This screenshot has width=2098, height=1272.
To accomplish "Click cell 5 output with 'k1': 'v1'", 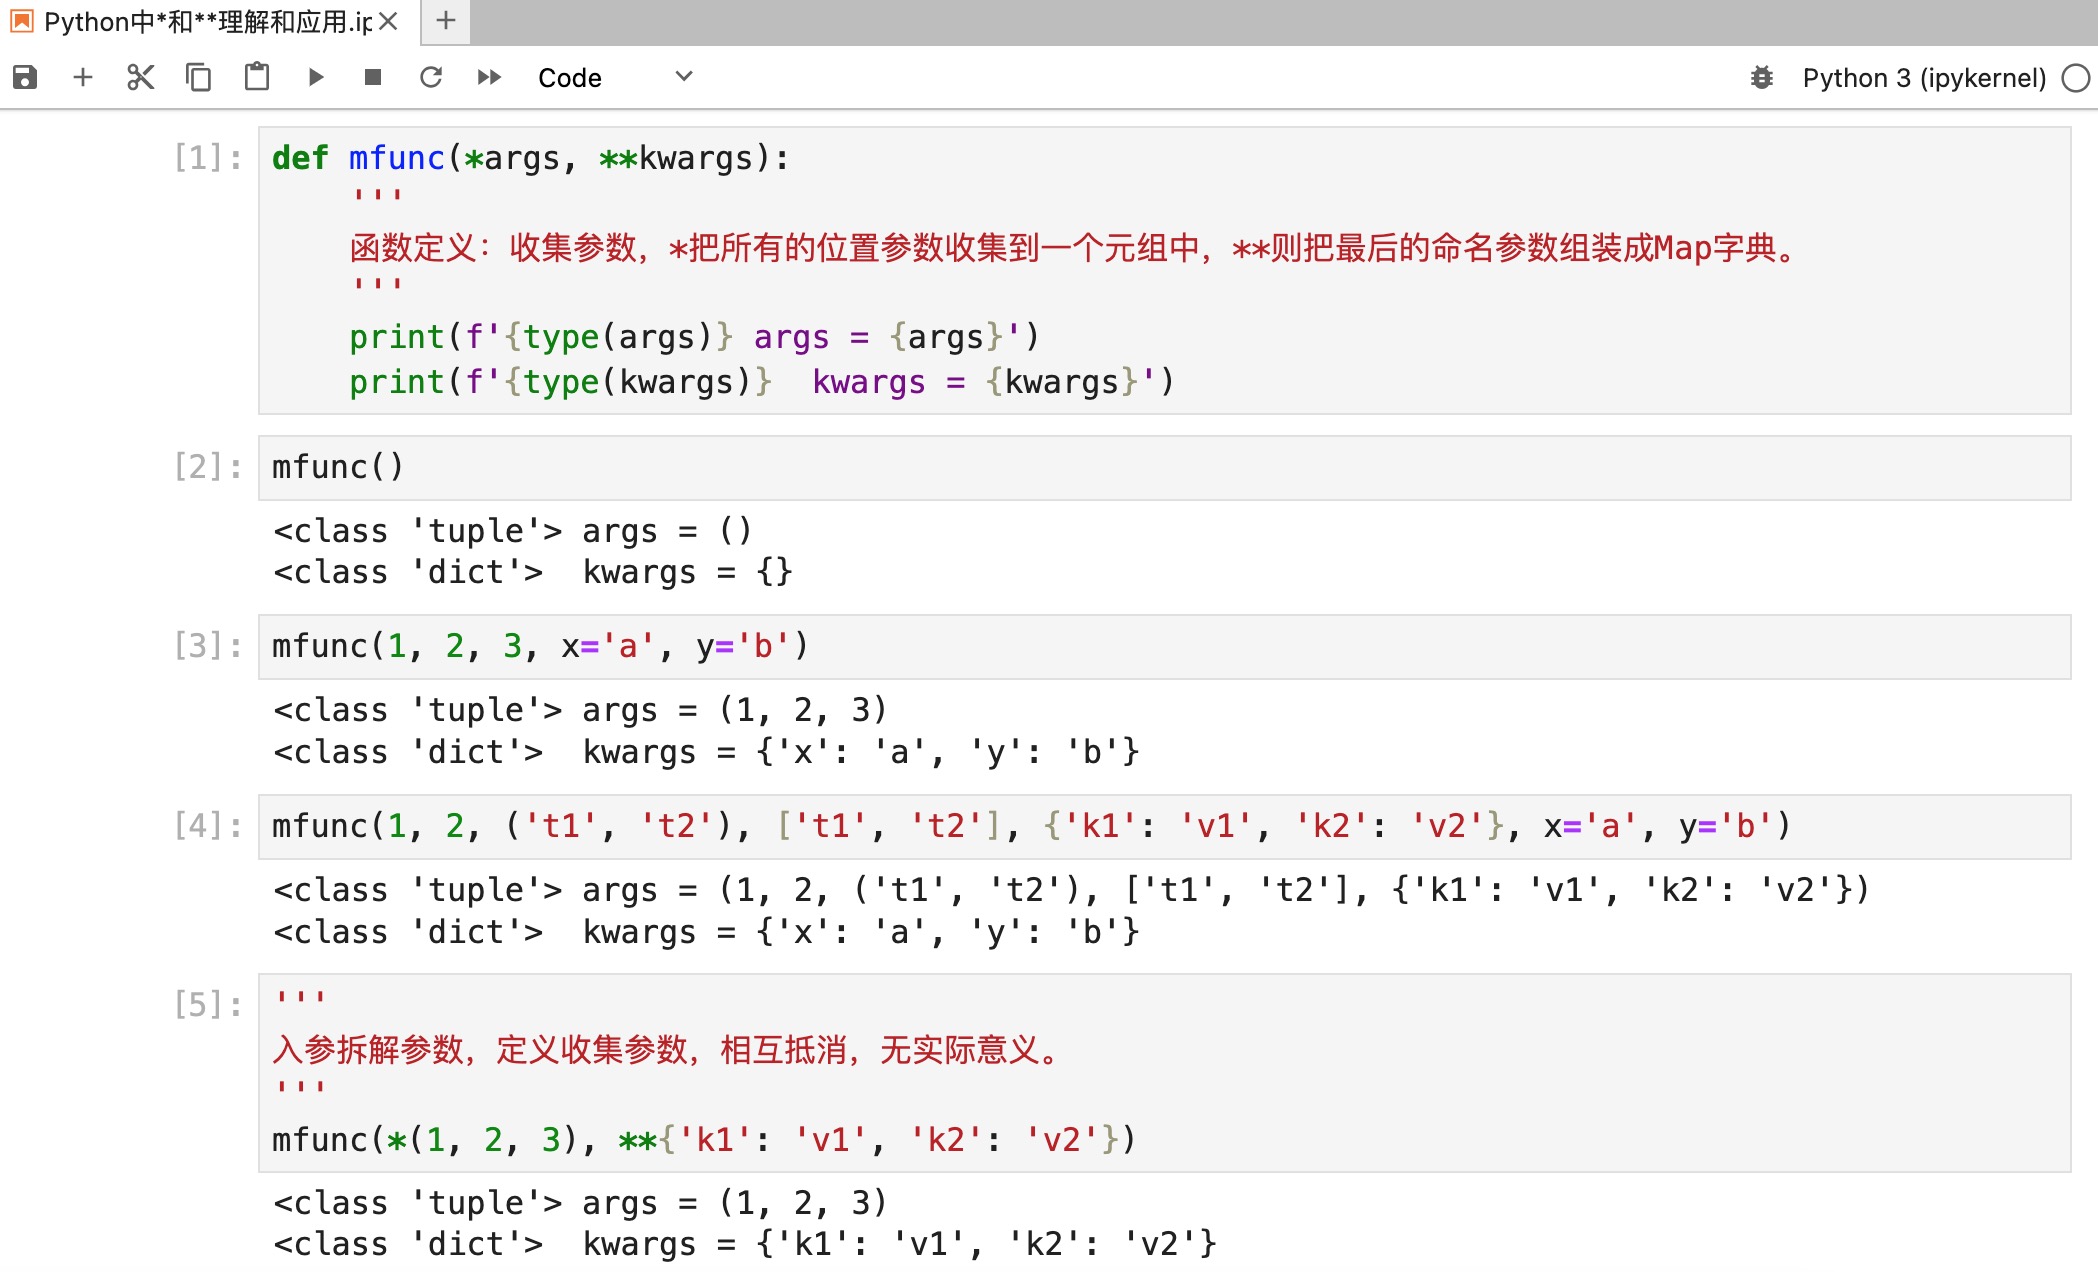I will point(745,1245).
